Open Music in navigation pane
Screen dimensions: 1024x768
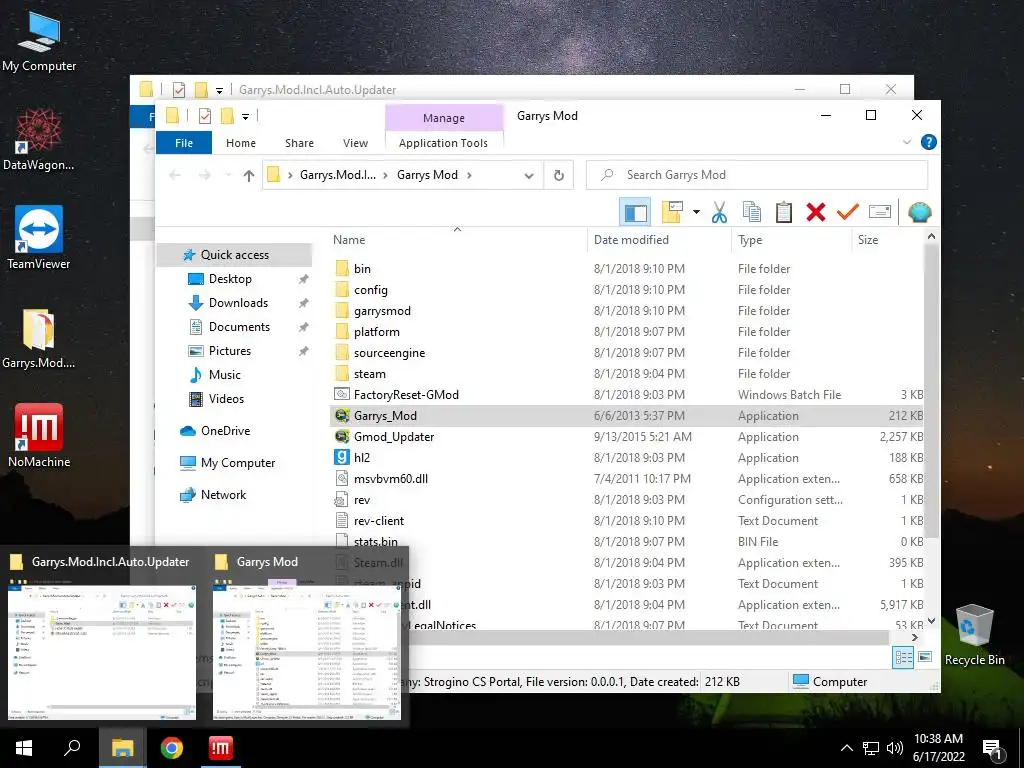point(225,375)
